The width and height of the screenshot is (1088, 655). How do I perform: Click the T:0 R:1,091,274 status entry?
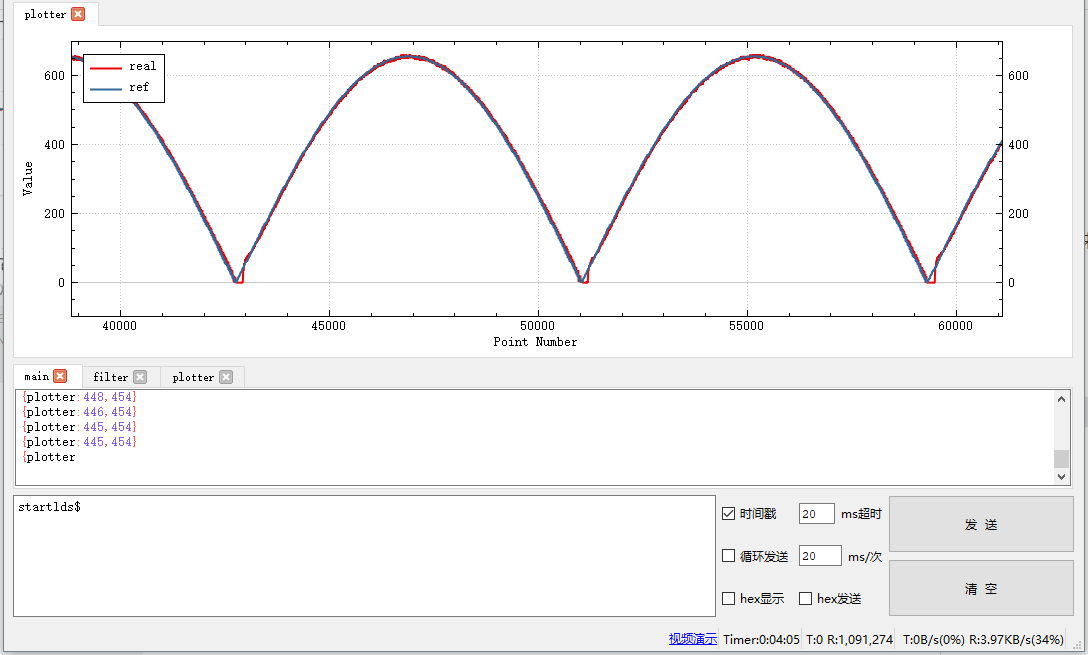click(x=849, y=639)
